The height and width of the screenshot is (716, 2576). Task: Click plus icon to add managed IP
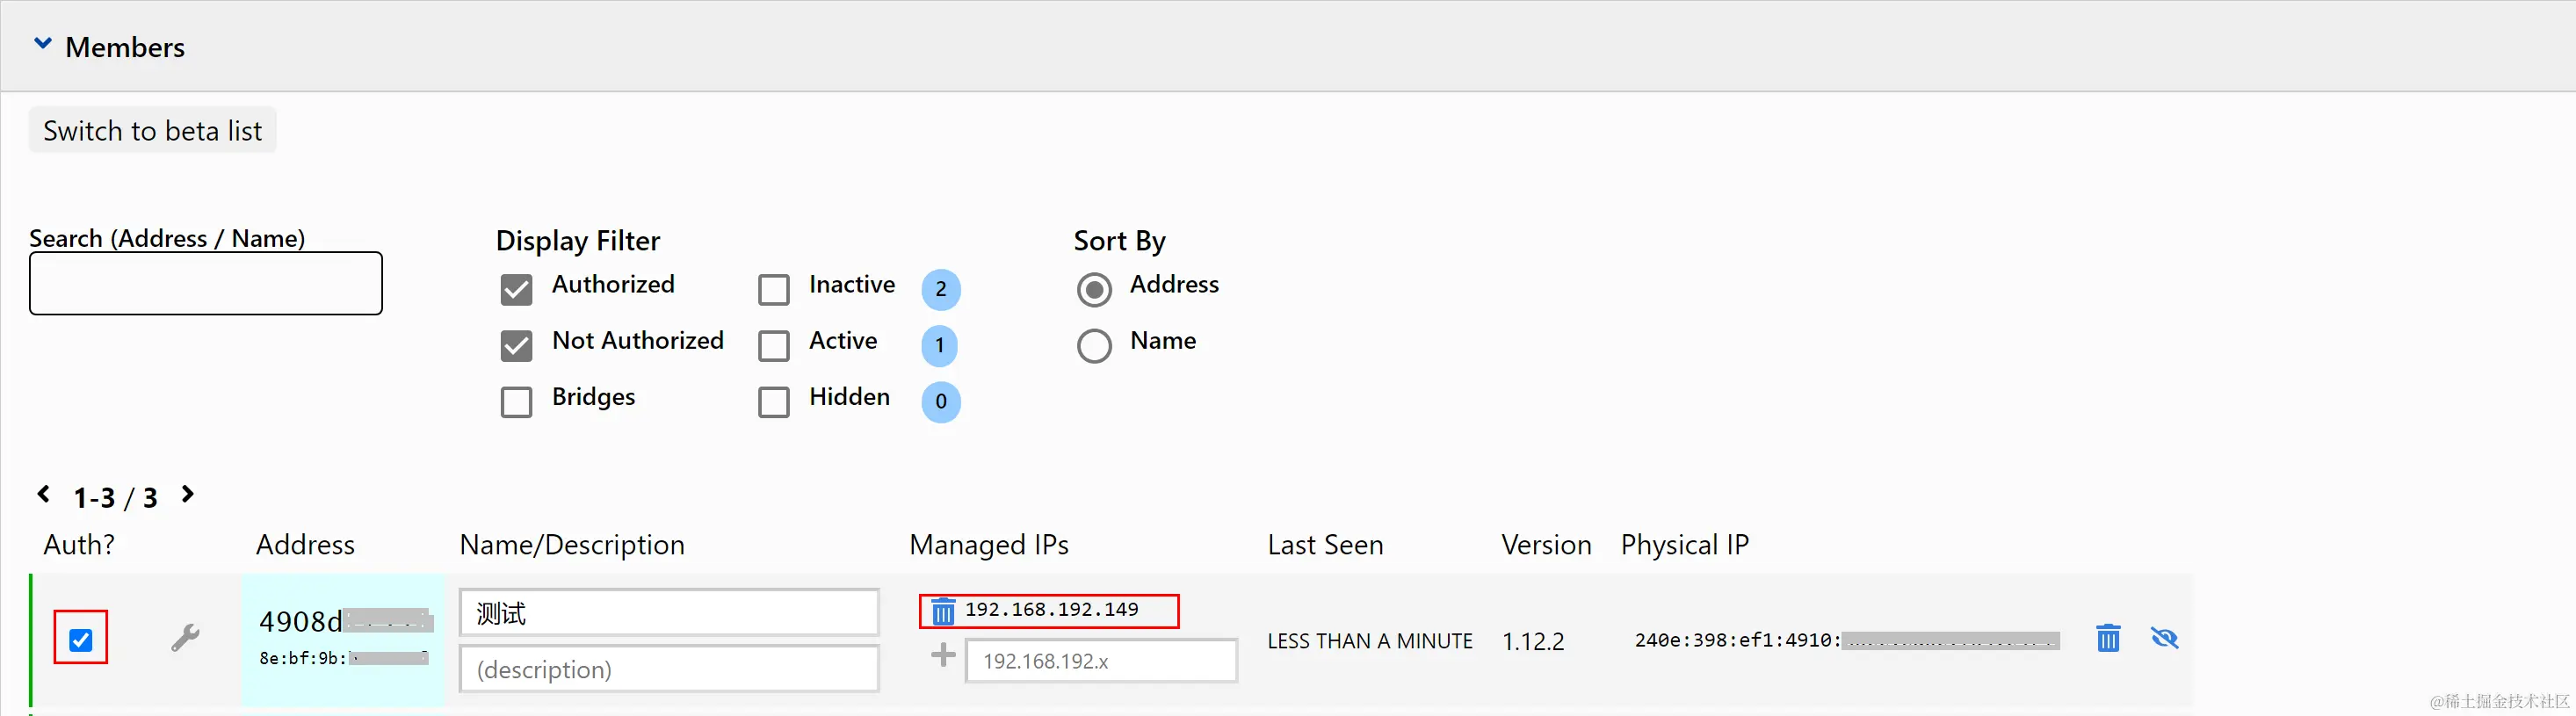[943, 656]
